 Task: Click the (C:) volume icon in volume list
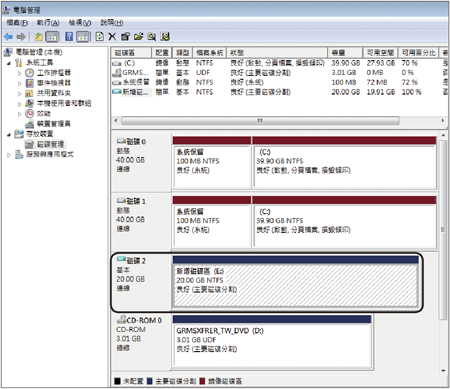pyautogui.click(x=117, y=63)
